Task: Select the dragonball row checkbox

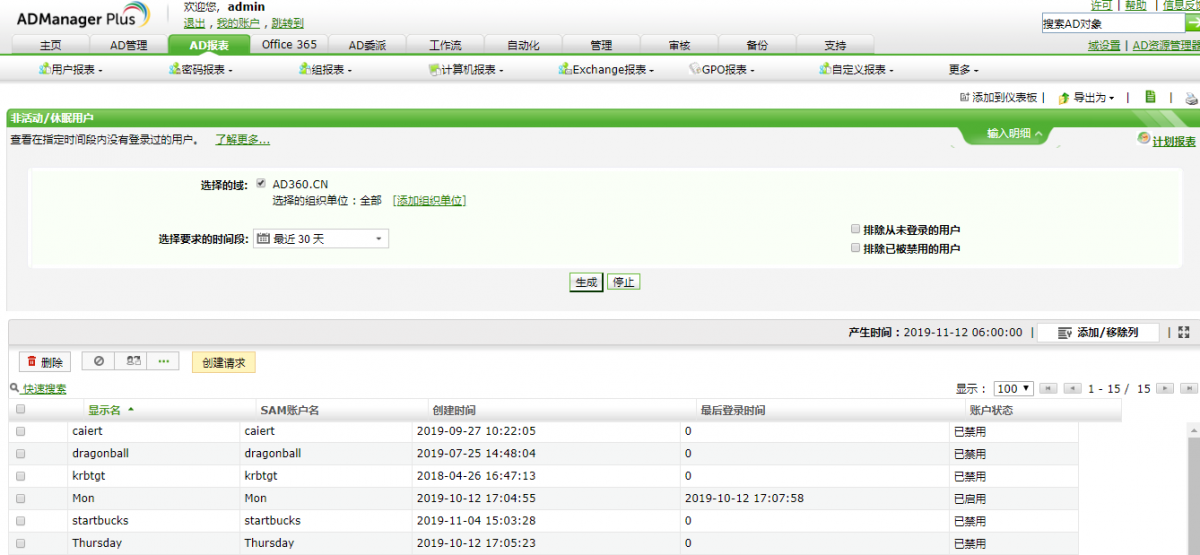Action: pyautogui.click(x=20, y=453)
